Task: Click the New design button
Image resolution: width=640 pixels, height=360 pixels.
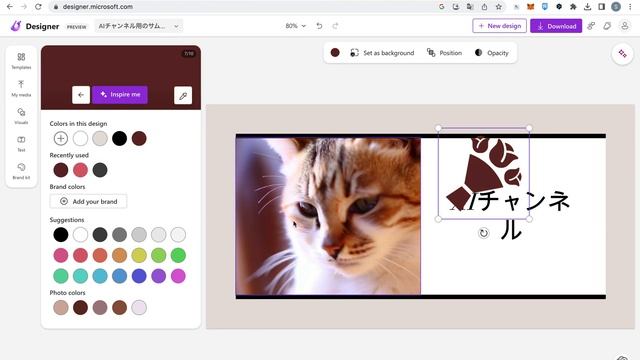Action: (500, 26)
